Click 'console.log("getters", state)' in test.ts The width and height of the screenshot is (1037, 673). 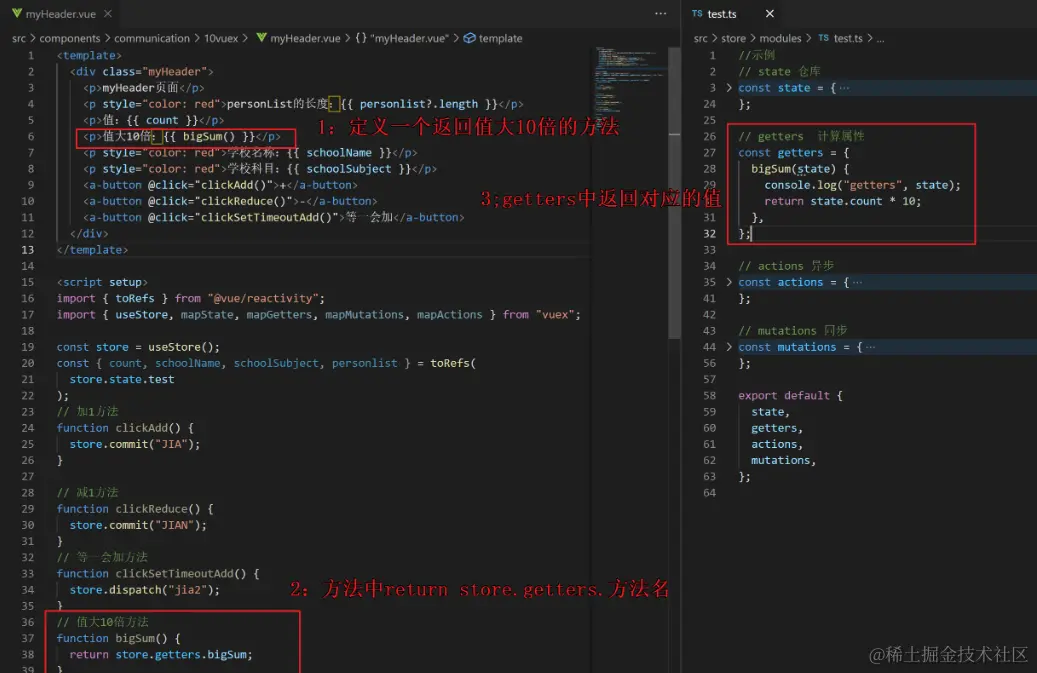coord(859,185)
